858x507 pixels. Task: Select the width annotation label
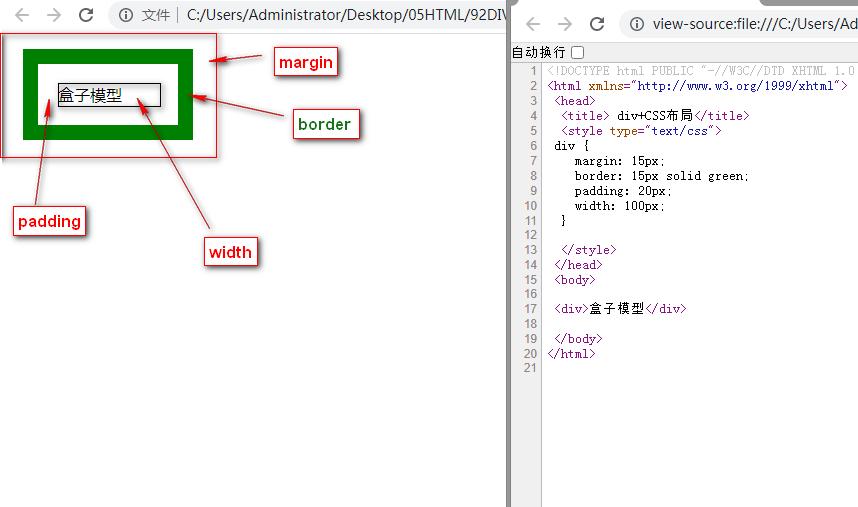pos(230,251)
